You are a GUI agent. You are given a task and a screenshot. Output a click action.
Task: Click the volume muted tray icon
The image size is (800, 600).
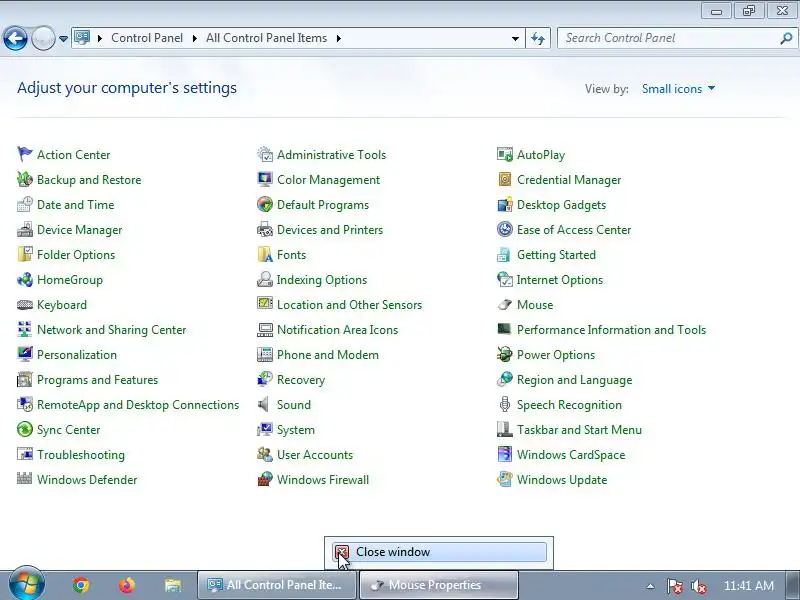698,586
